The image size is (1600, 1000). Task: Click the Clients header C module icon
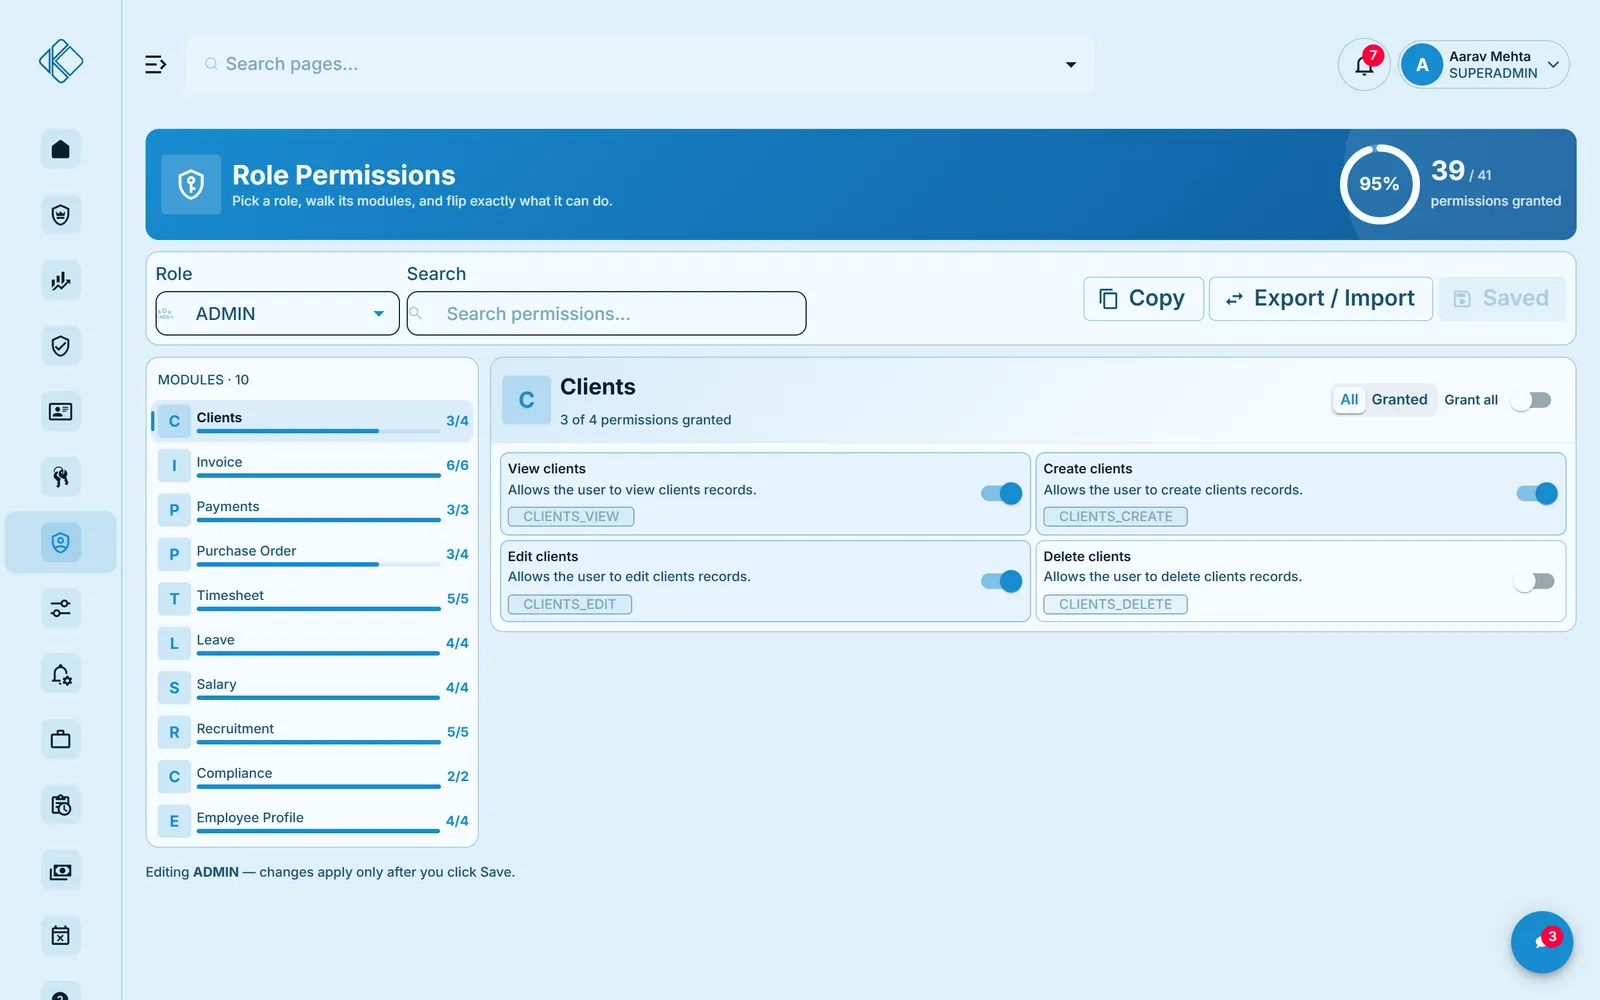click(x=526, y=400)
